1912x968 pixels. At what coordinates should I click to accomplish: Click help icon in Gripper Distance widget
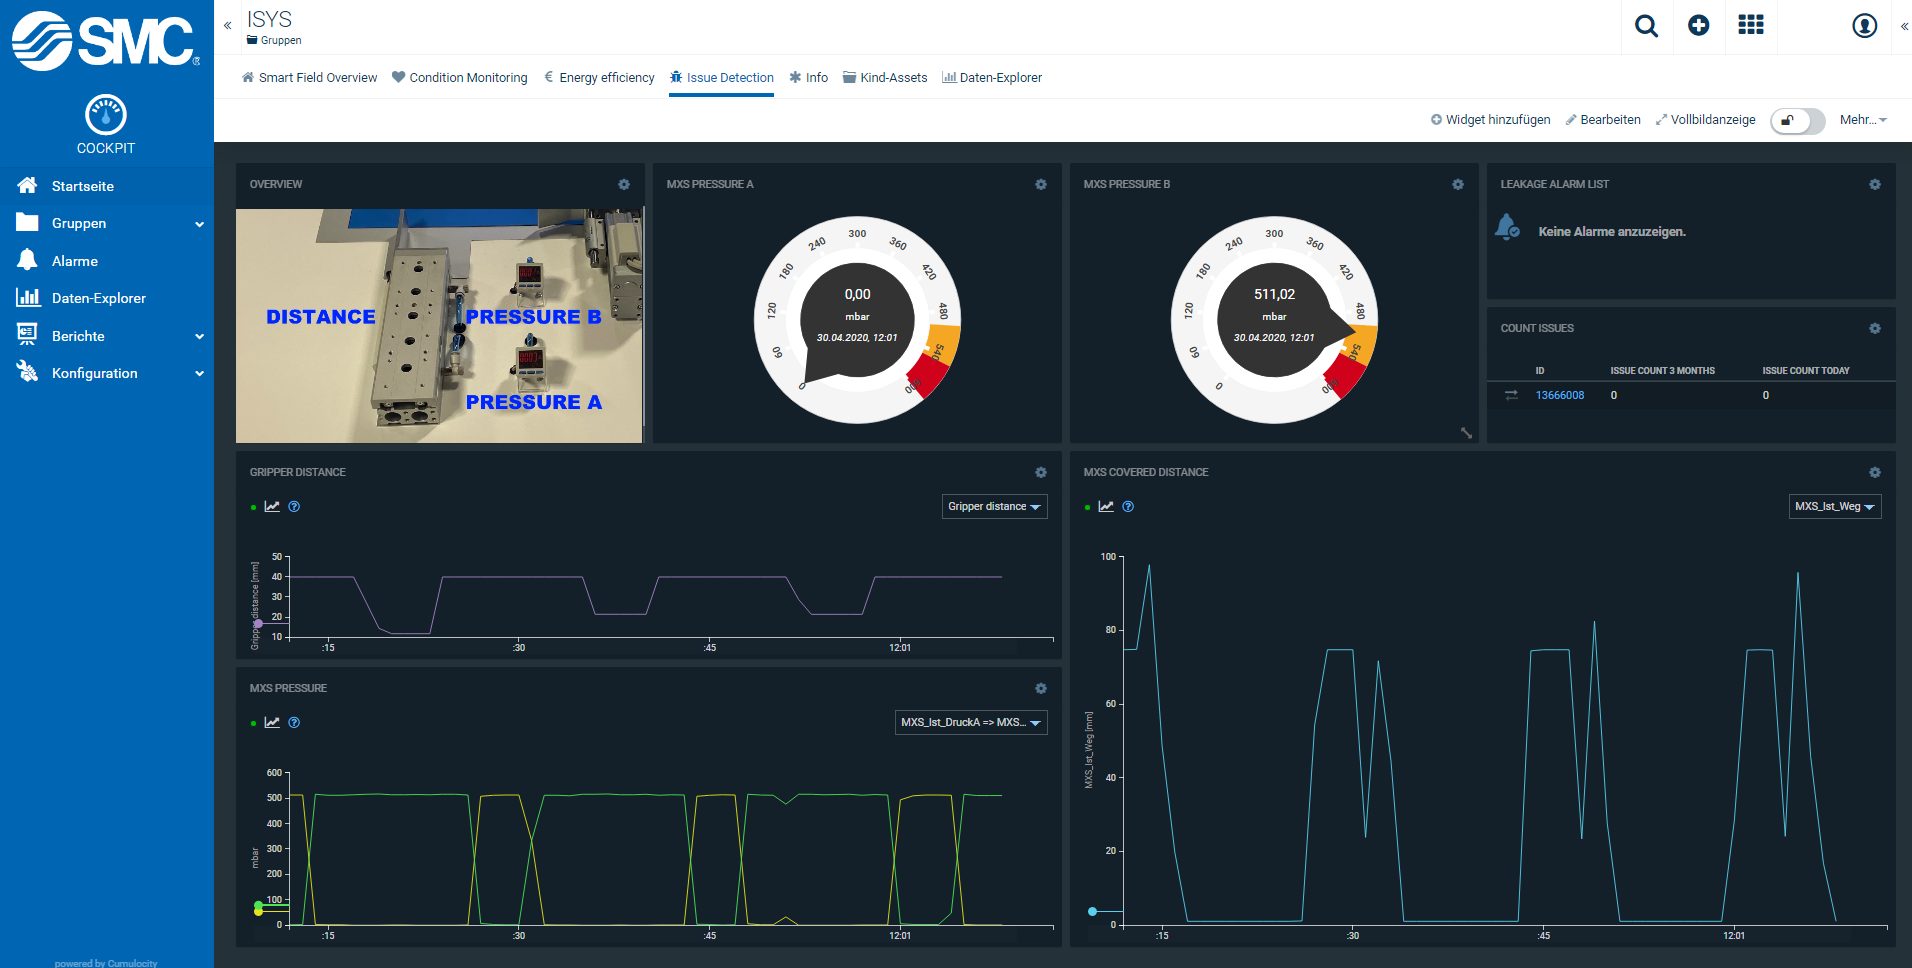point(294,507)
